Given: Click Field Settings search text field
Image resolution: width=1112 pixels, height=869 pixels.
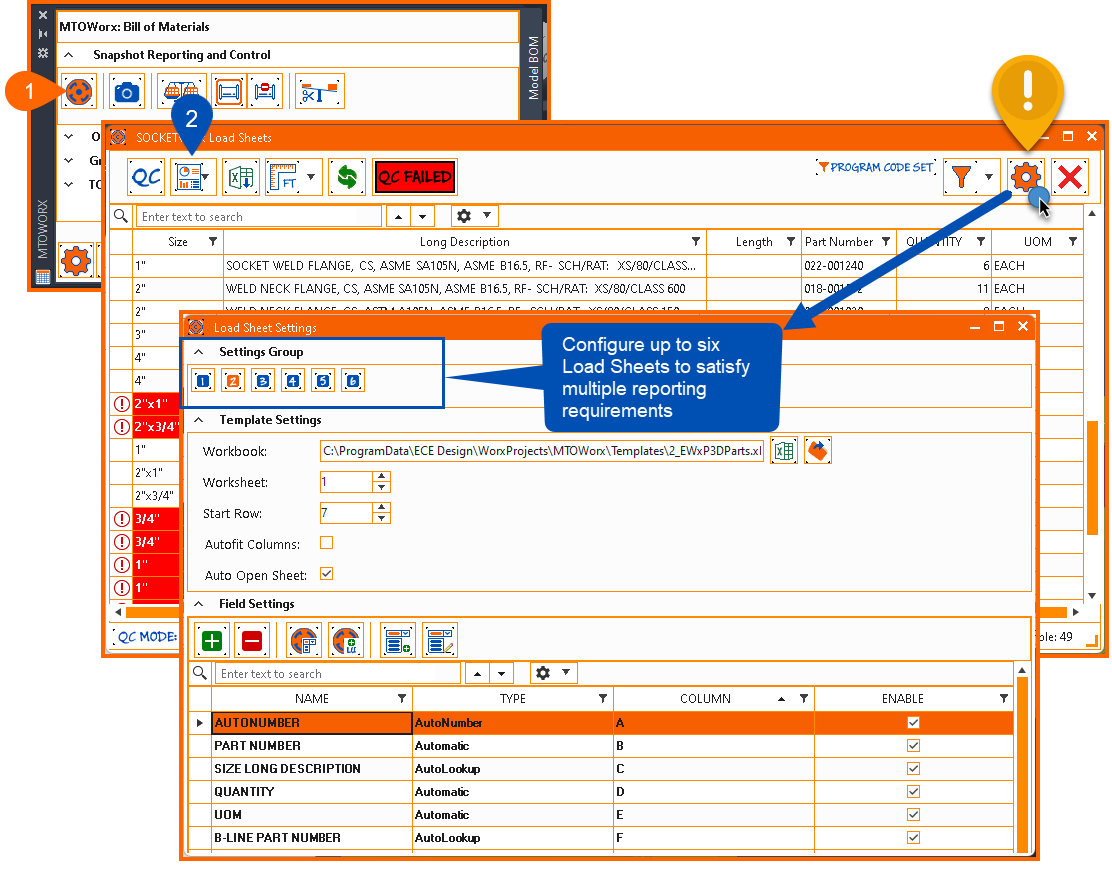Looking at the screenshot, I should [x=338, y=673].
